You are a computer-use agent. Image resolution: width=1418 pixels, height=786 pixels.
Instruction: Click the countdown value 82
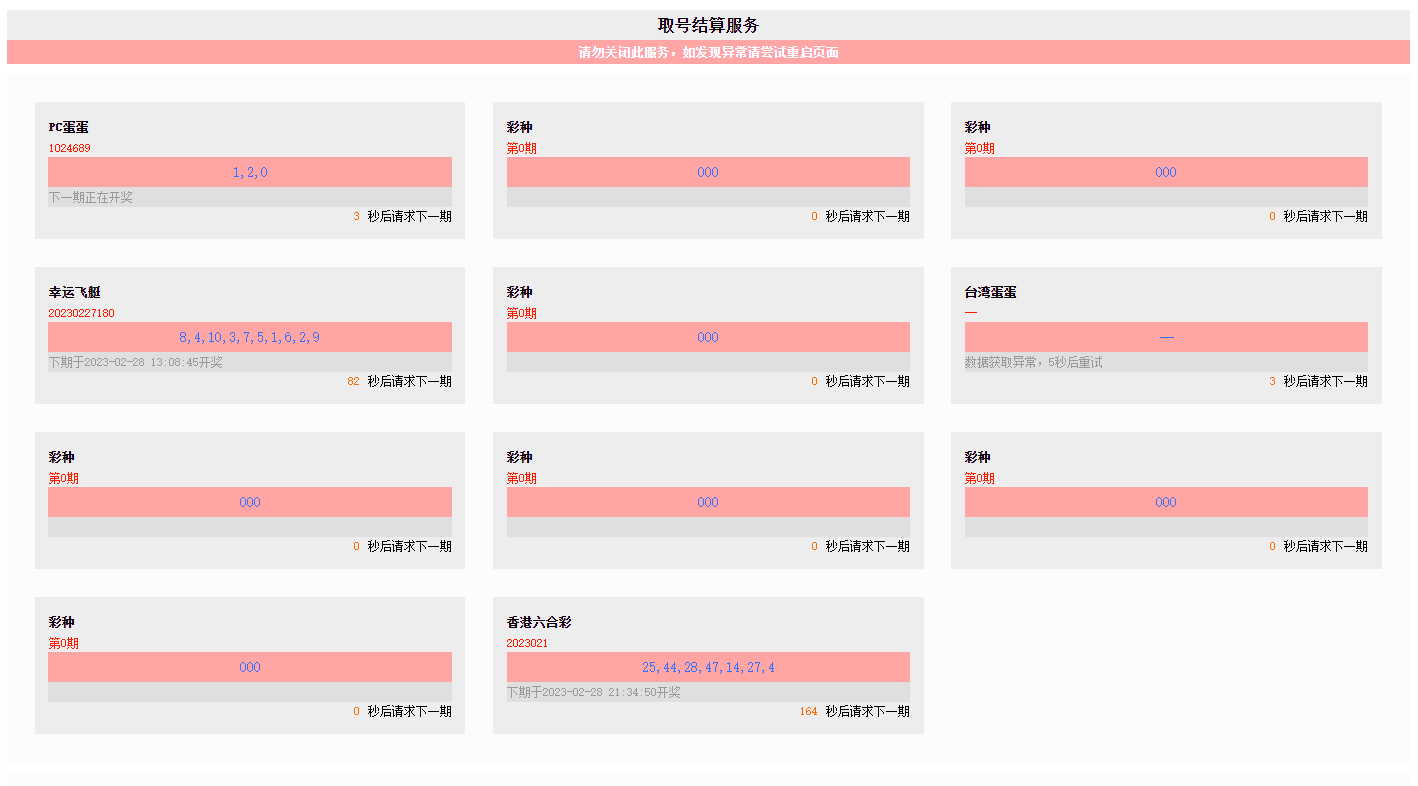353,381
